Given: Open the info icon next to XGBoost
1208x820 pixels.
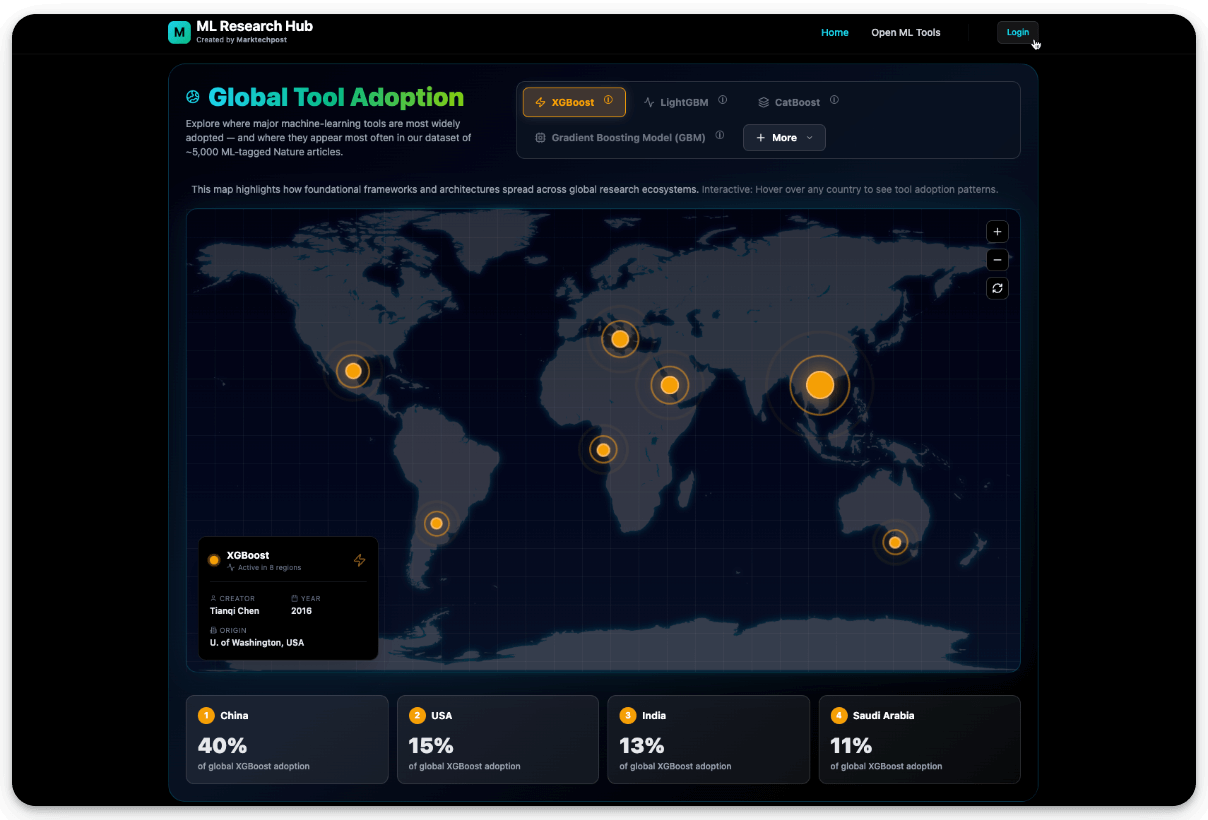Looking at the screenshot, I should [608, 100].
